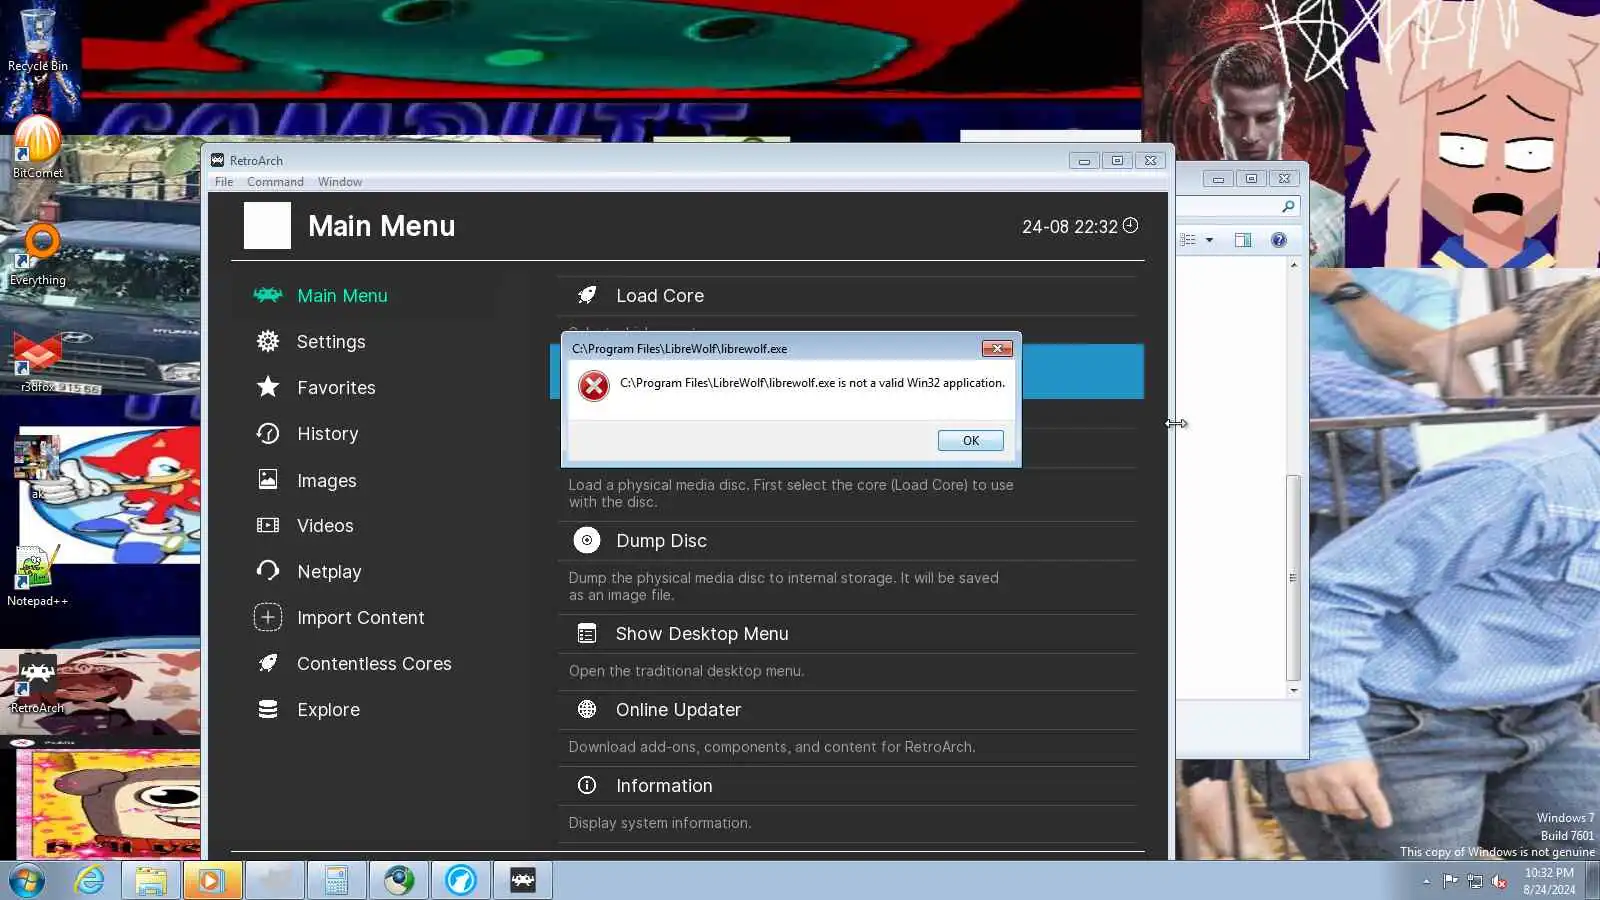The height and width of the screenshot is (900, 1600).
Task: Click the Online Updater globe icon
Action: point(587,709)
